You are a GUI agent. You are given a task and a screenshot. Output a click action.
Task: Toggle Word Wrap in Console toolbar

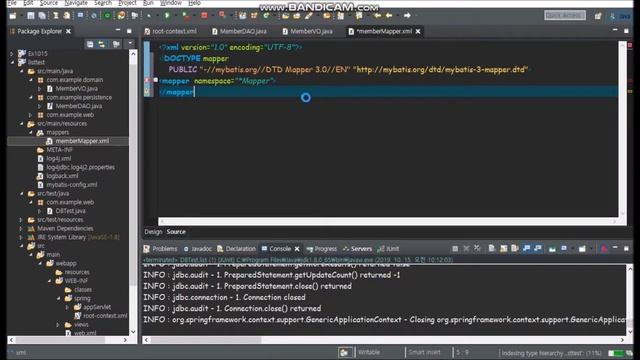(x=515, y=249)
